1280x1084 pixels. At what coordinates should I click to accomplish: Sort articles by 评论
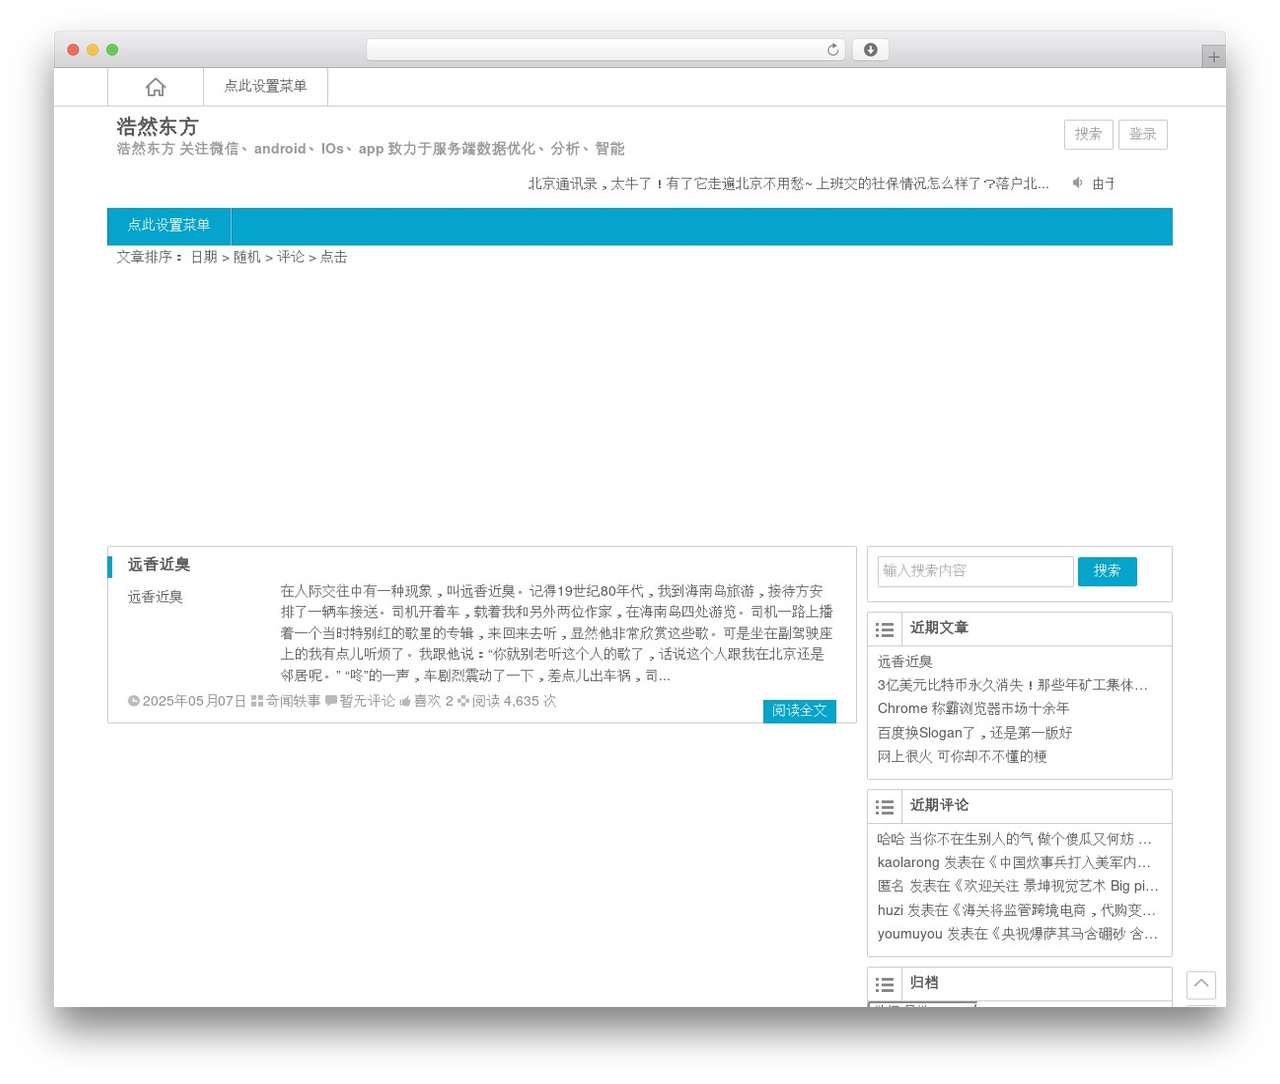tap(291, 257)
